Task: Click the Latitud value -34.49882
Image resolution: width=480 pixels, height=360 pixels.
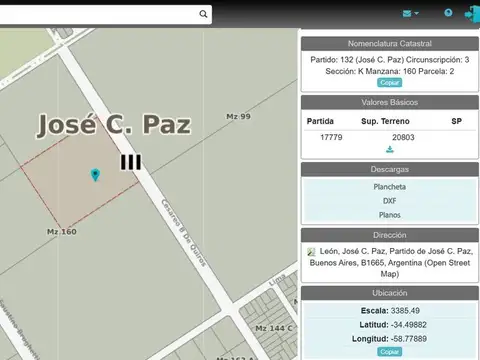Action: pos(409,325)
